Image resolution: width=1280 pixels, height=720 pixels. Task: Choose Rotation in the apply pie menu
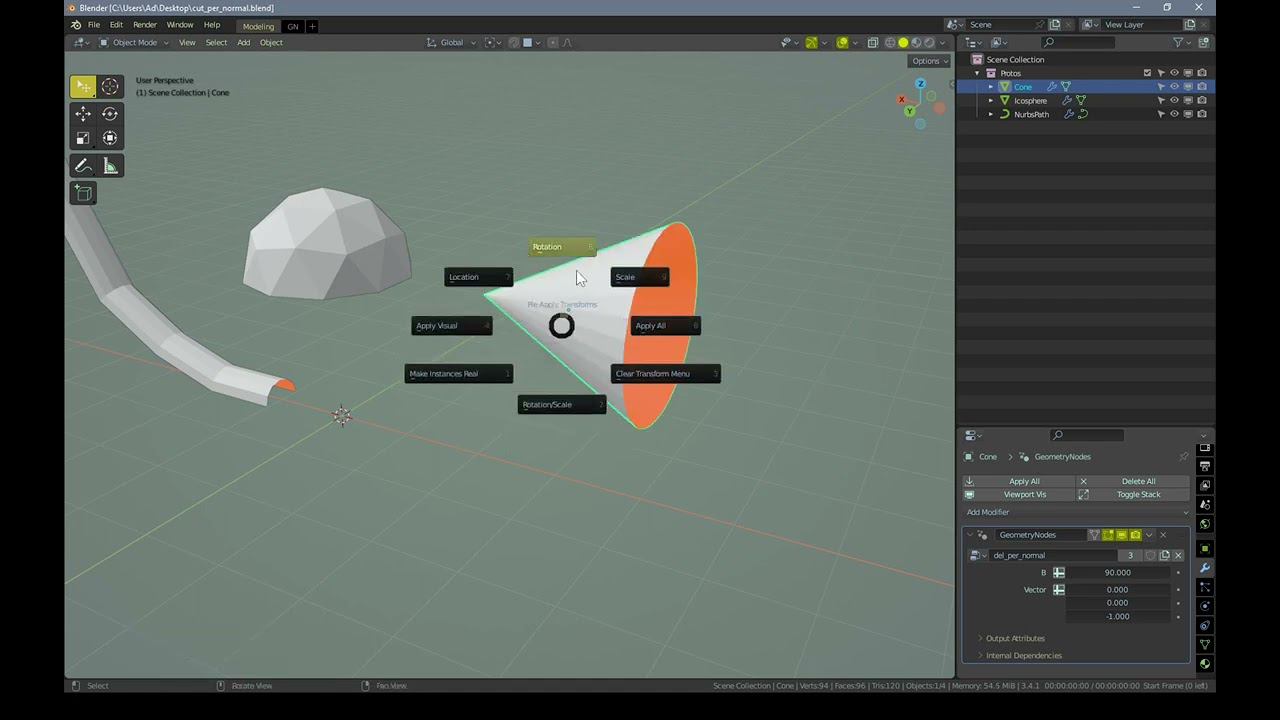[561, 247]
